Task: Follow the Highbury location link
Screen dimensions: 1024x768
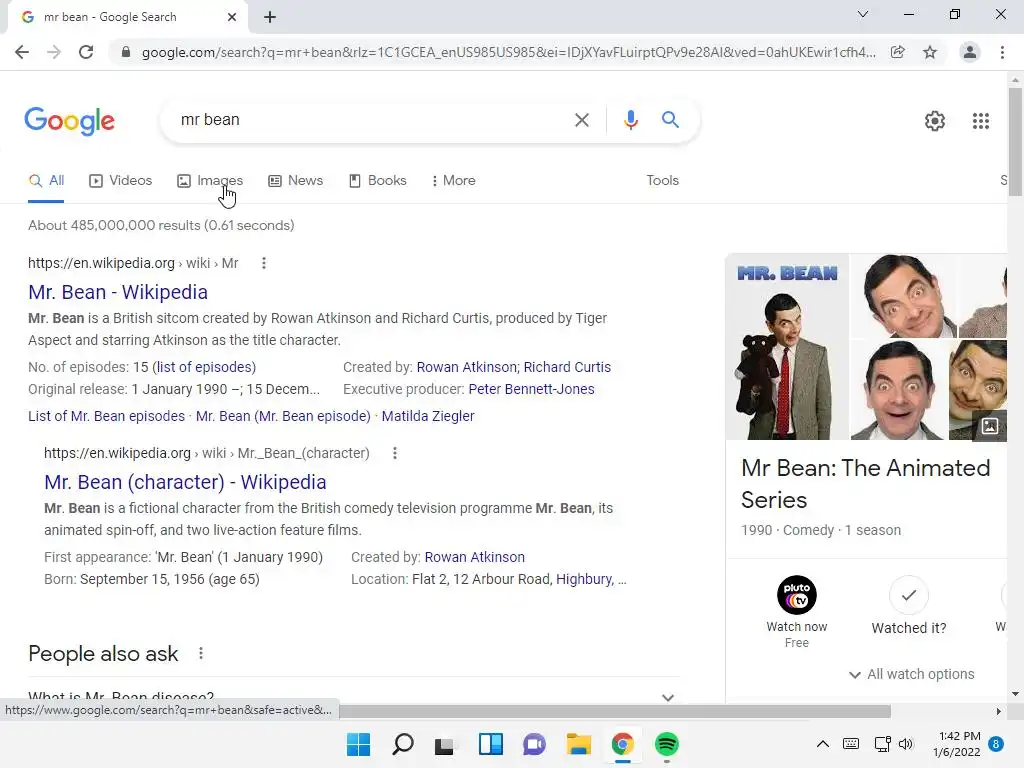Action: coord(584,579)
